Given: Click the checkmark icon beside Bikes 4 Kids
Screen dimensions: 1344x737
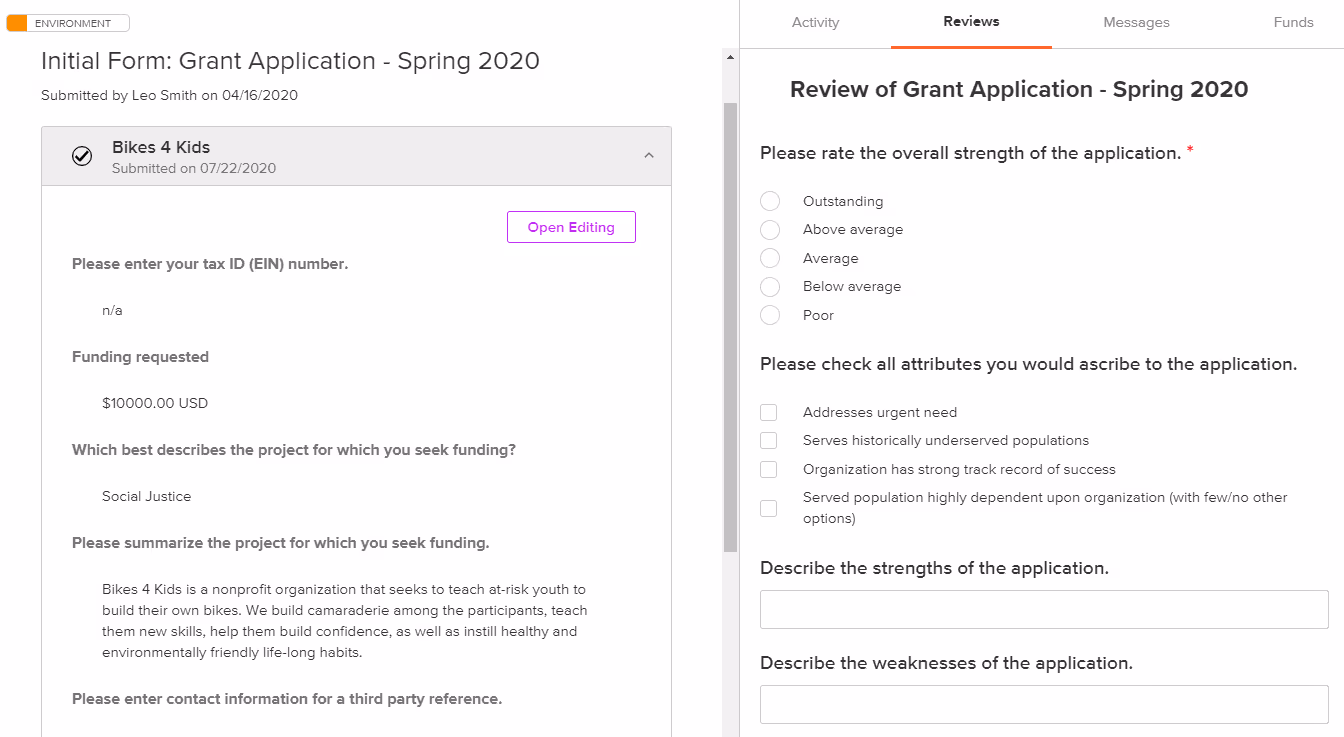Looking at the screenshot, I should [x=82, y=156].
